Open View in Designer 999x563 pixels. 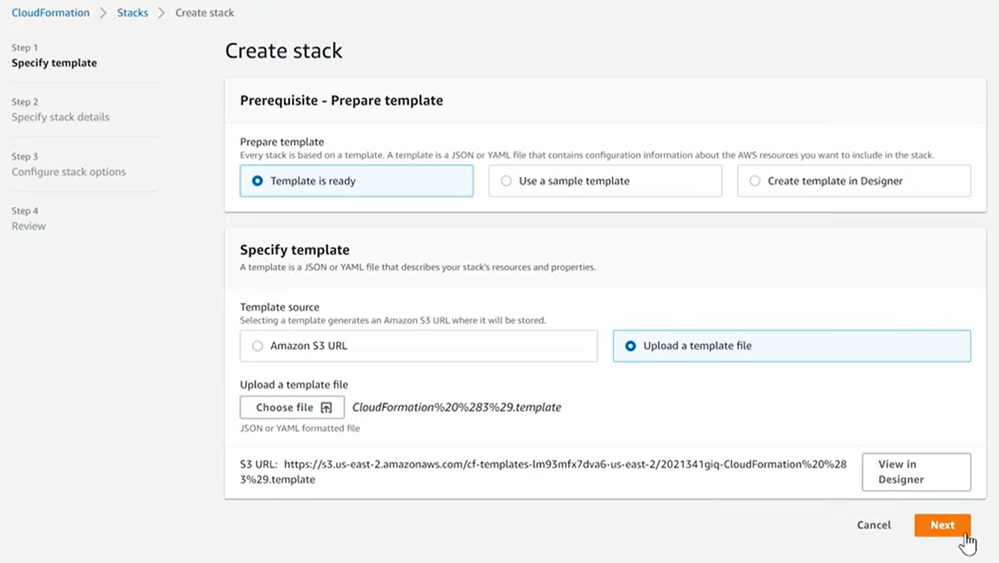[x=916, y=472]
